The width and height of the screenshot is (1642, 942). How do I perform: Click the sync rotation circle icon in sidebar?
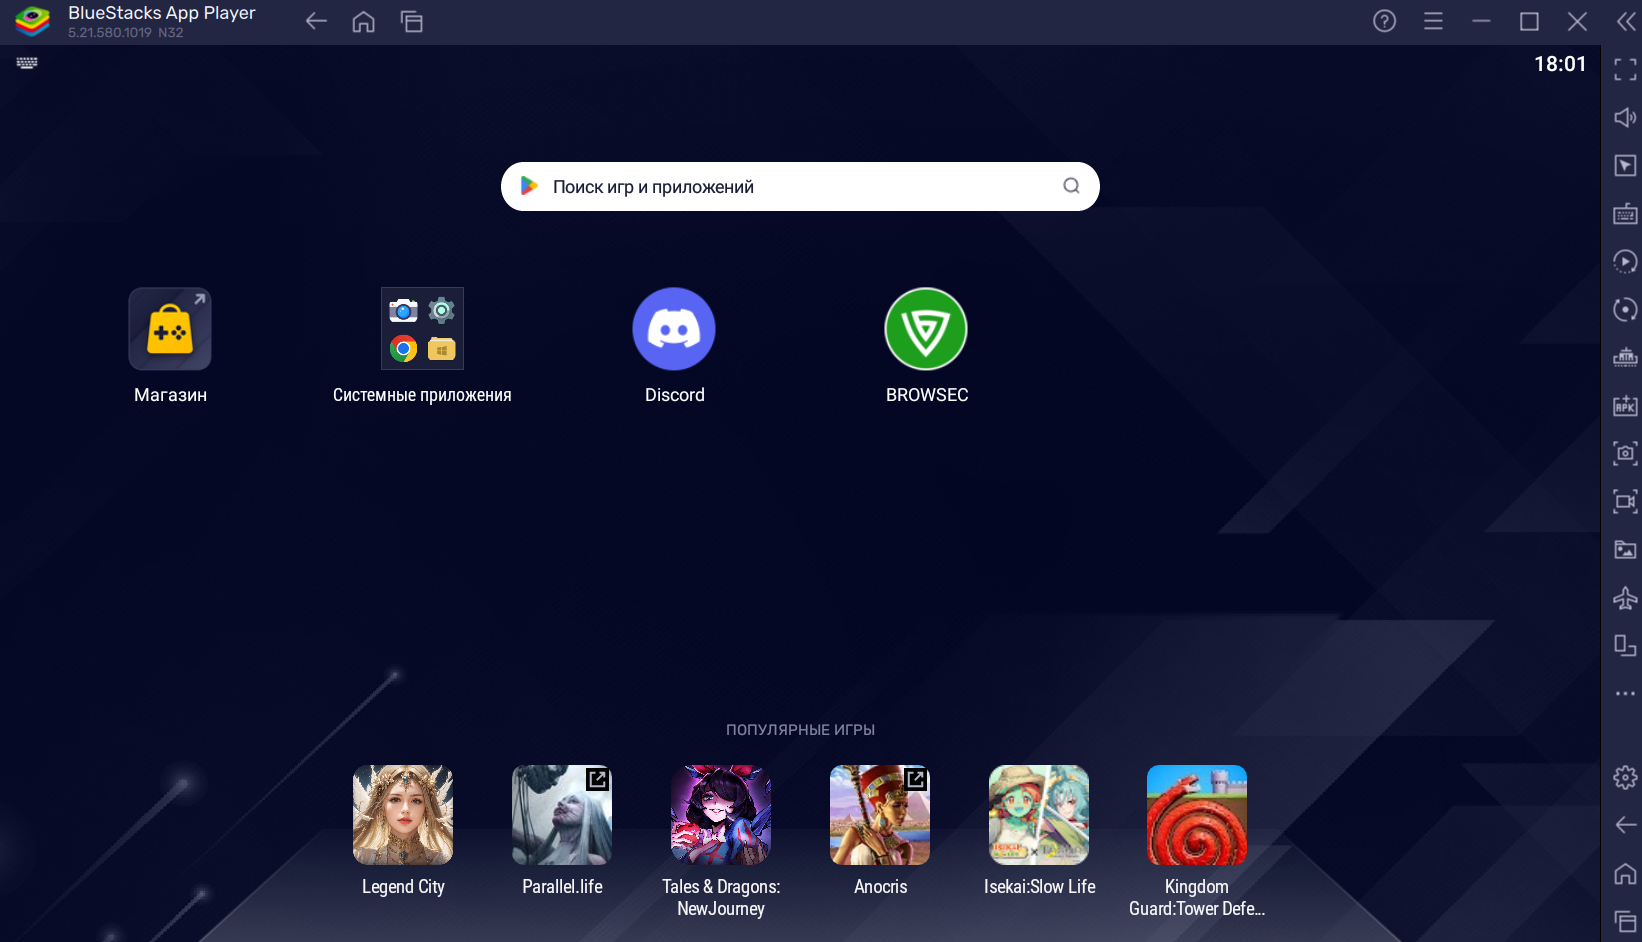1626,309
